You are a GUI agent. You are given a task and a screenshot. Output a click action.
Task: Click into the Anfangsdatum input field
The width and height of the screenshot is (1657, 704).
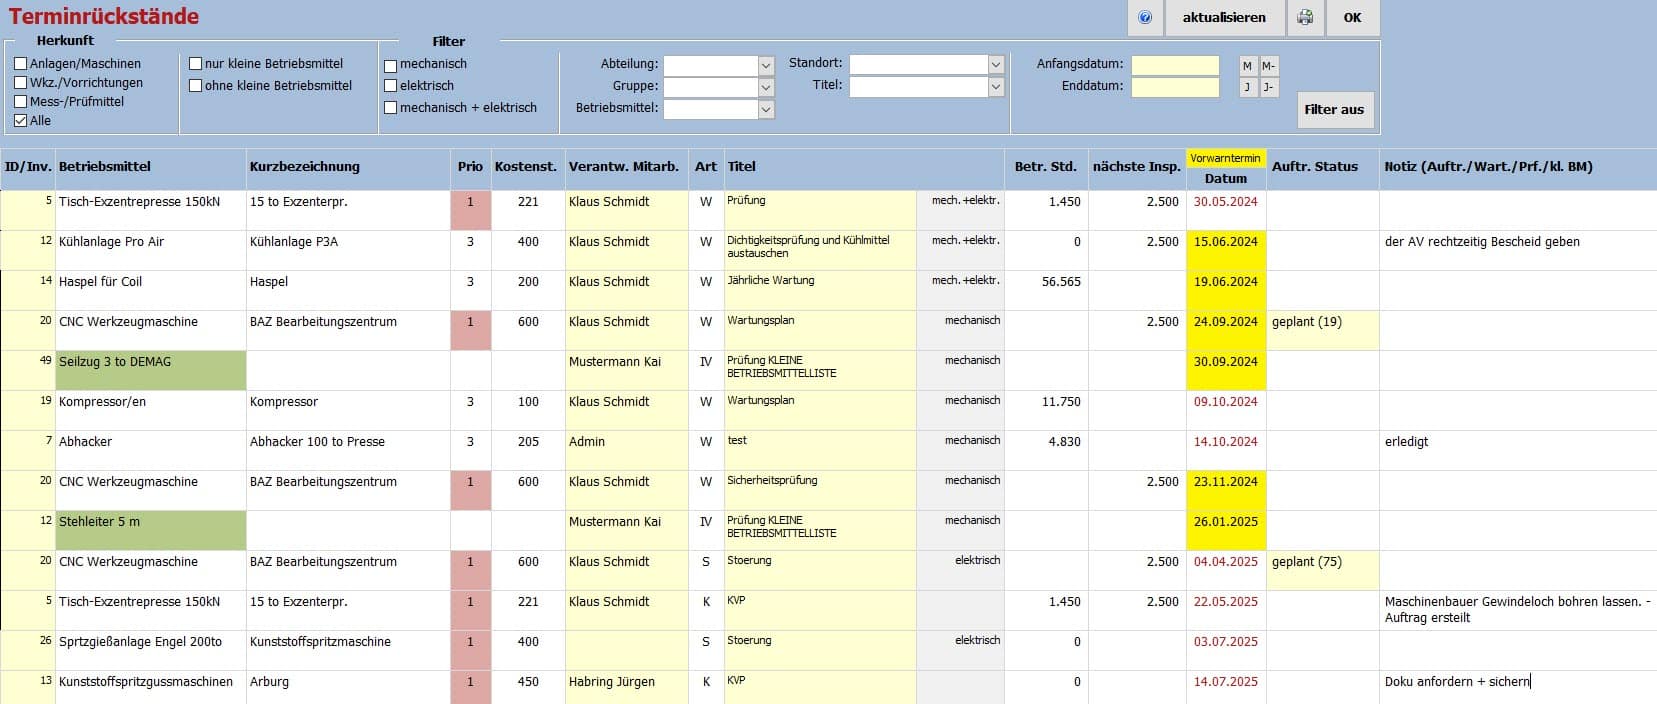coord(1175,65)
